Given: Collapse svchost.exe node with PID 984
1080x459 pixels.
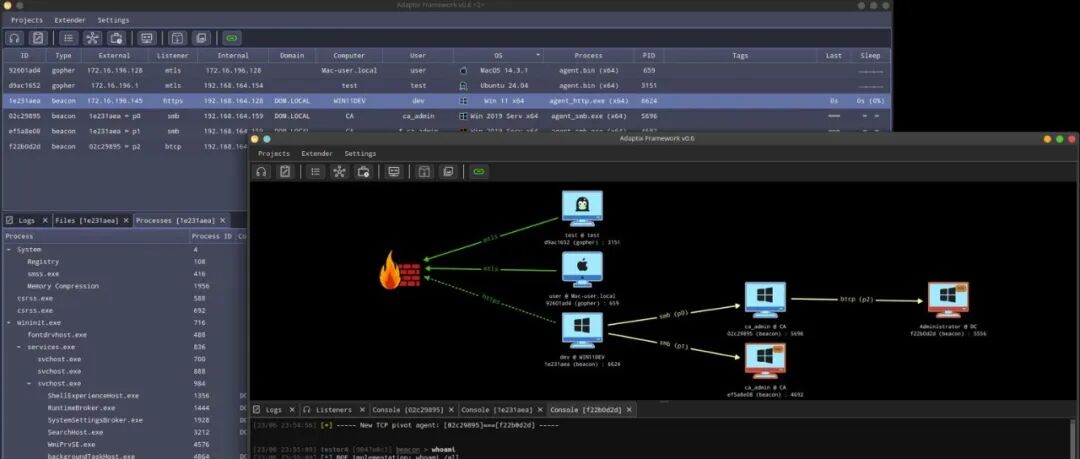Looking at the screenshot, I should pos(30,384).
